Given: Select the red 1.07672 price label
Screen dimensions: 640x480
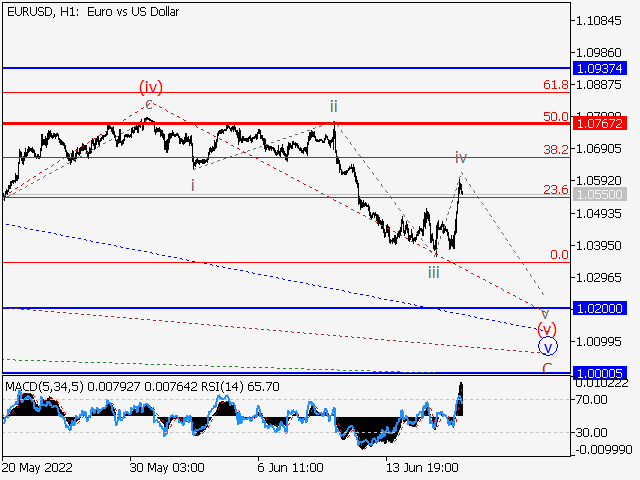Looking at the screenshot, I should 600,123.
